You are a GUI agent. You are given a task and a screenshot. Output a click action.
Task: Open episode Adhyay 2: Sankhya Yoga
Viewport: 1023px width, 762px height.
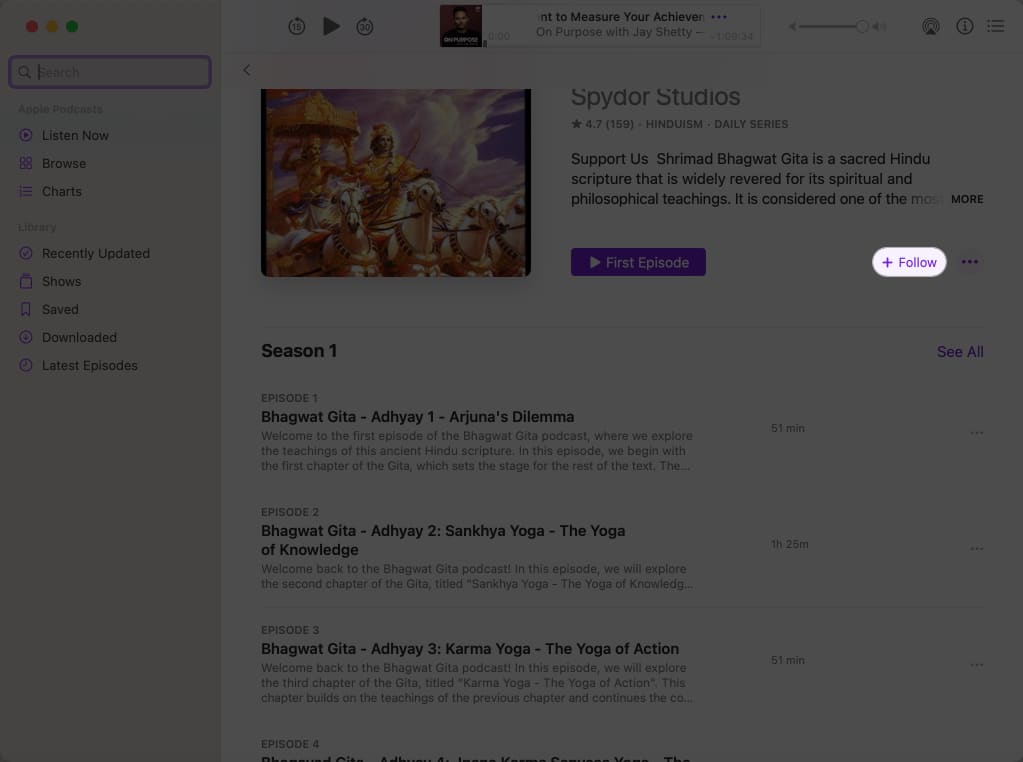point(443,540)
